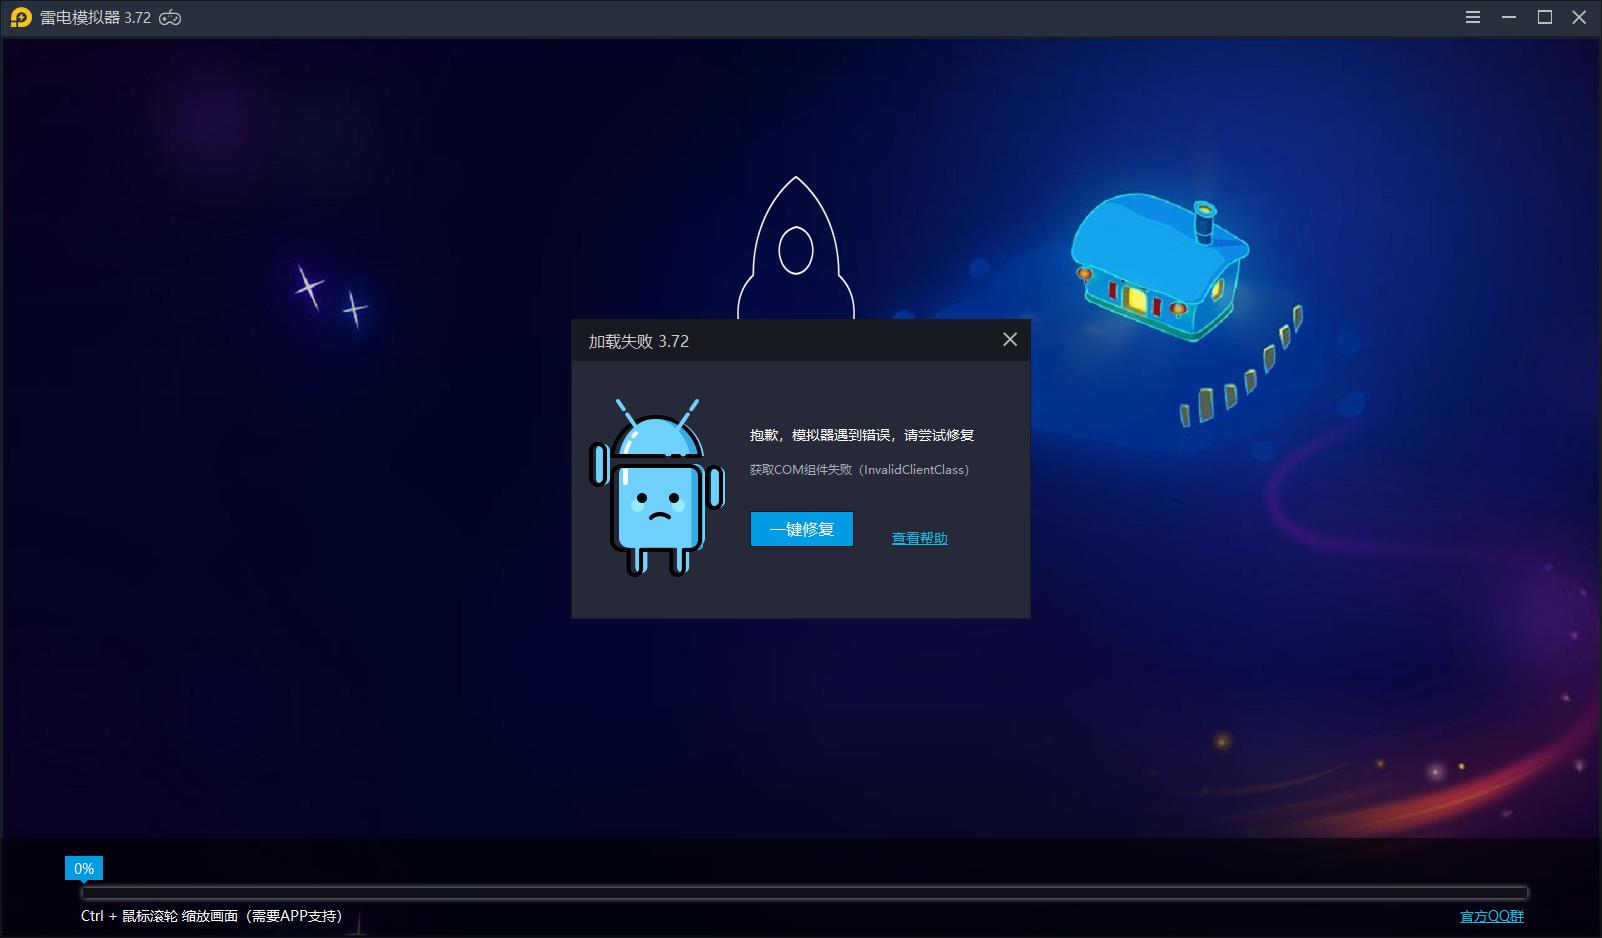
Task: Click the glowing blue house illustration
Action: pyautogui.click(x=1159, y=267)
